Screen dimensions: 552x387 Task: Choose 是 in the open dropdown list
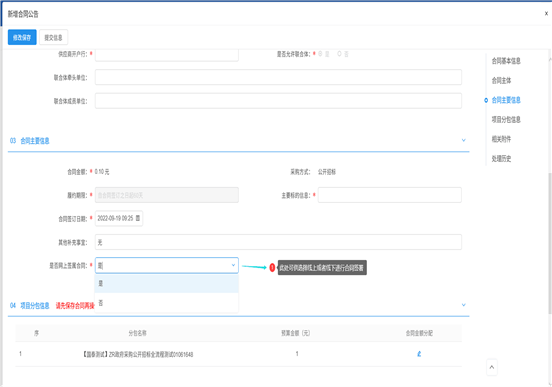pos(167,283)
